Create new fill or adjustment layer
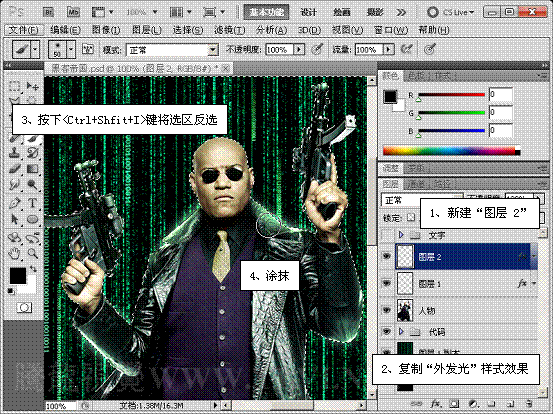 tap(473, 404)
